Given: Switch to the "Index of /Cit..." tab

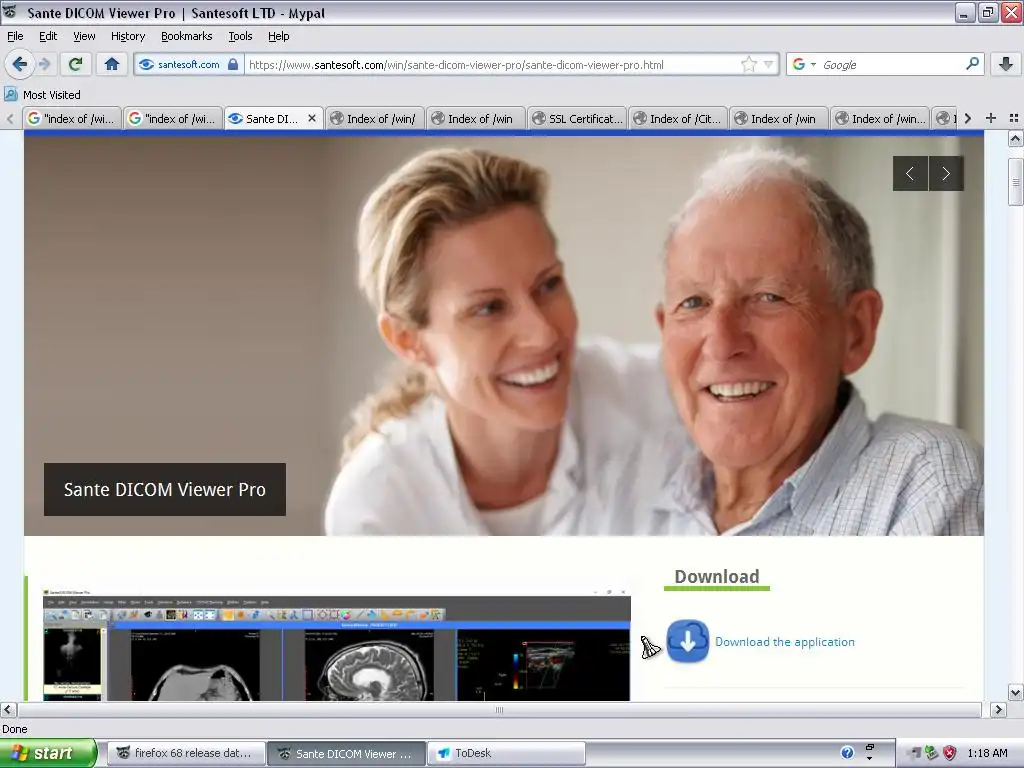Looking at the screenshot, I should [x=677, y=118].
